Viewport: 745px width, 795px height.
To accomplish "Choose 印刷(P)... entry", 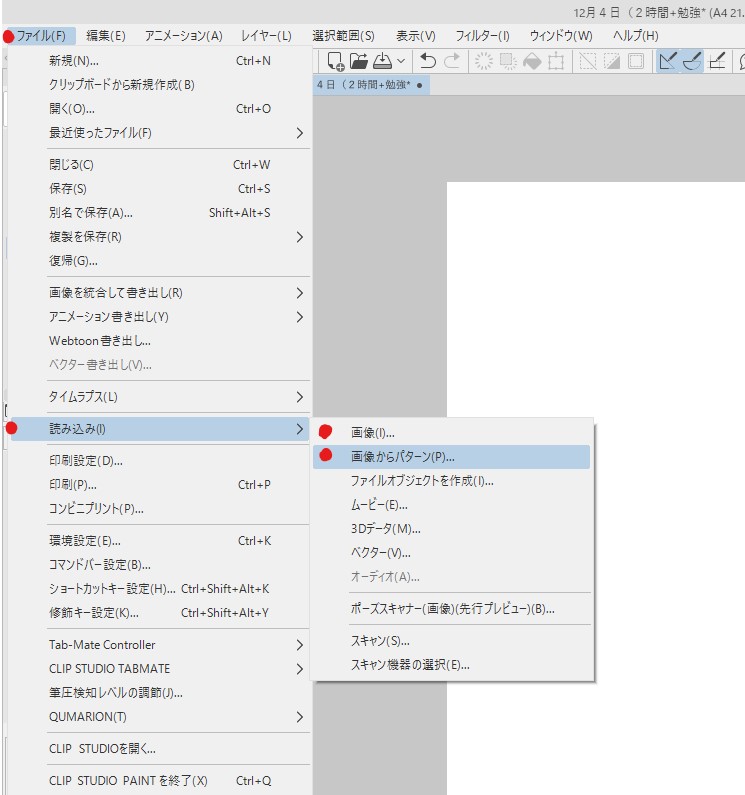I will 160,485.
